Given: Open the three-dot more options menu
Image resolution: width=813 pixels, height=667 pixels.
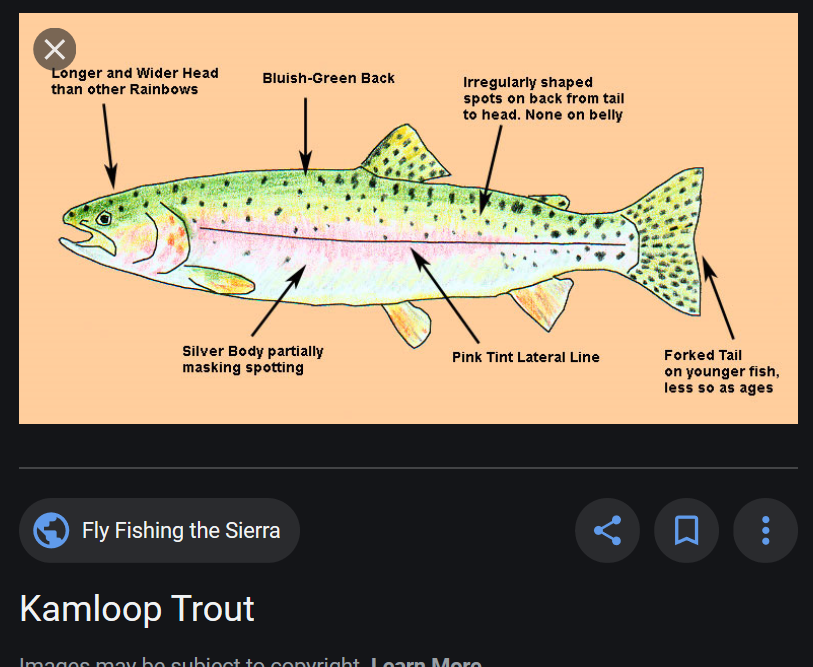Looking at the screenshot, I should click(x=765, y=530).
